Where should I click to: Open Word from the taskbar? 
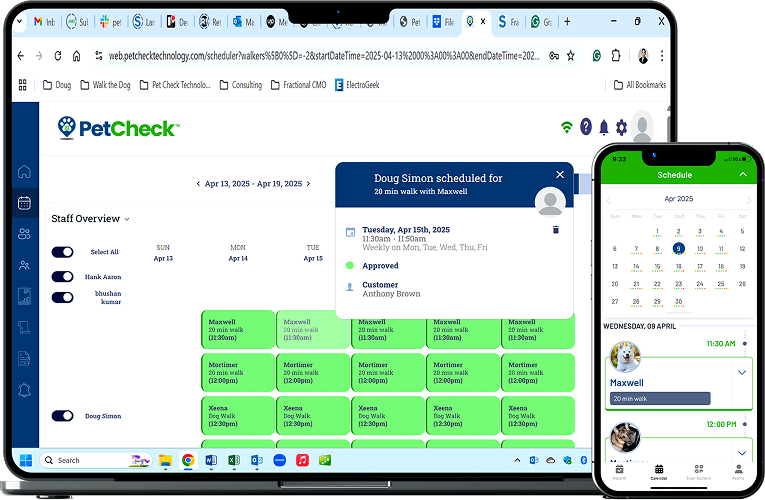(211, 460)
